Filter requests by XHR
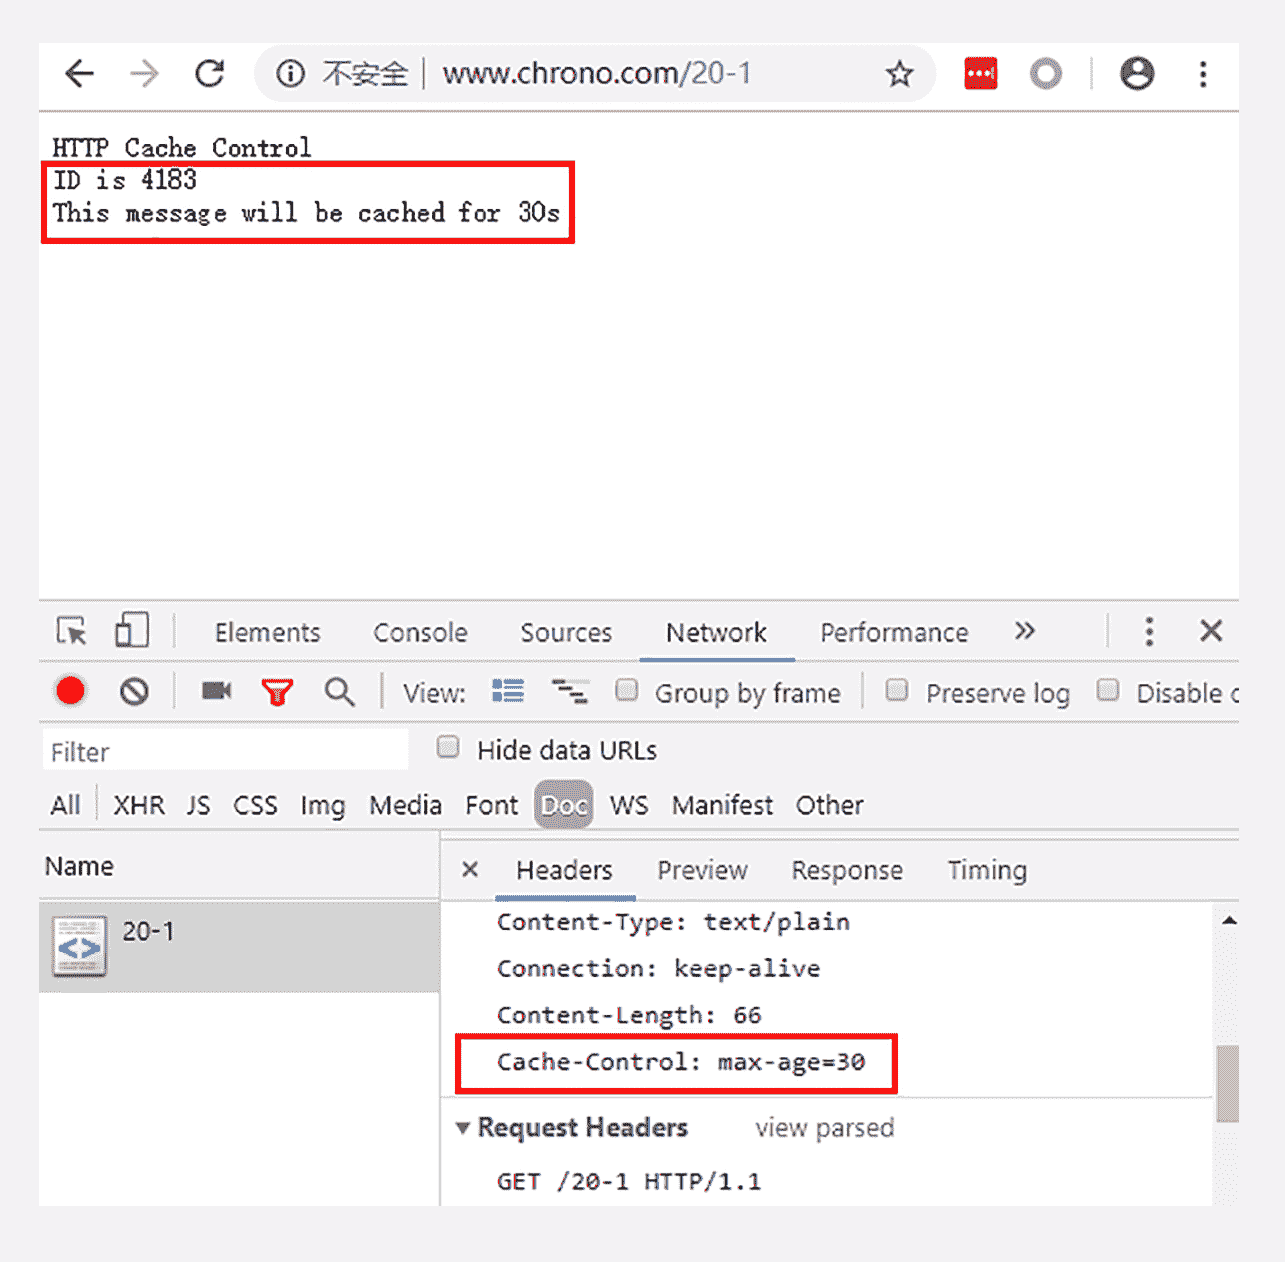Image resolution: width=1285 pixels, height=1262 pixels. coord(139,805)
